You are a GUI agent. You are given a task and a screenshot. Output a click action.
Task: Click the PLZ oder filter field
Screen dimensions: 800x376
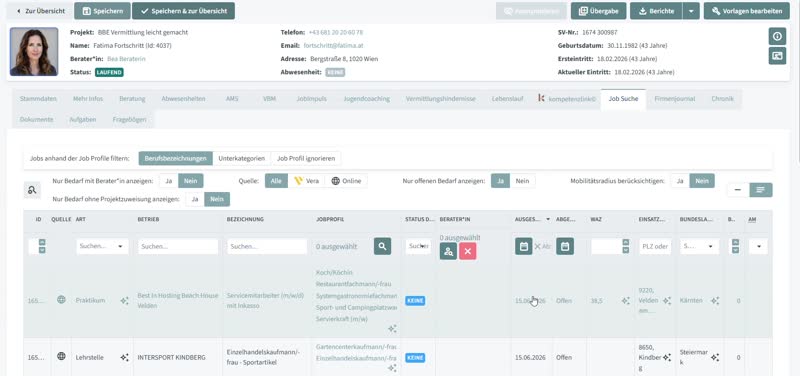click(x=655, y=246)
